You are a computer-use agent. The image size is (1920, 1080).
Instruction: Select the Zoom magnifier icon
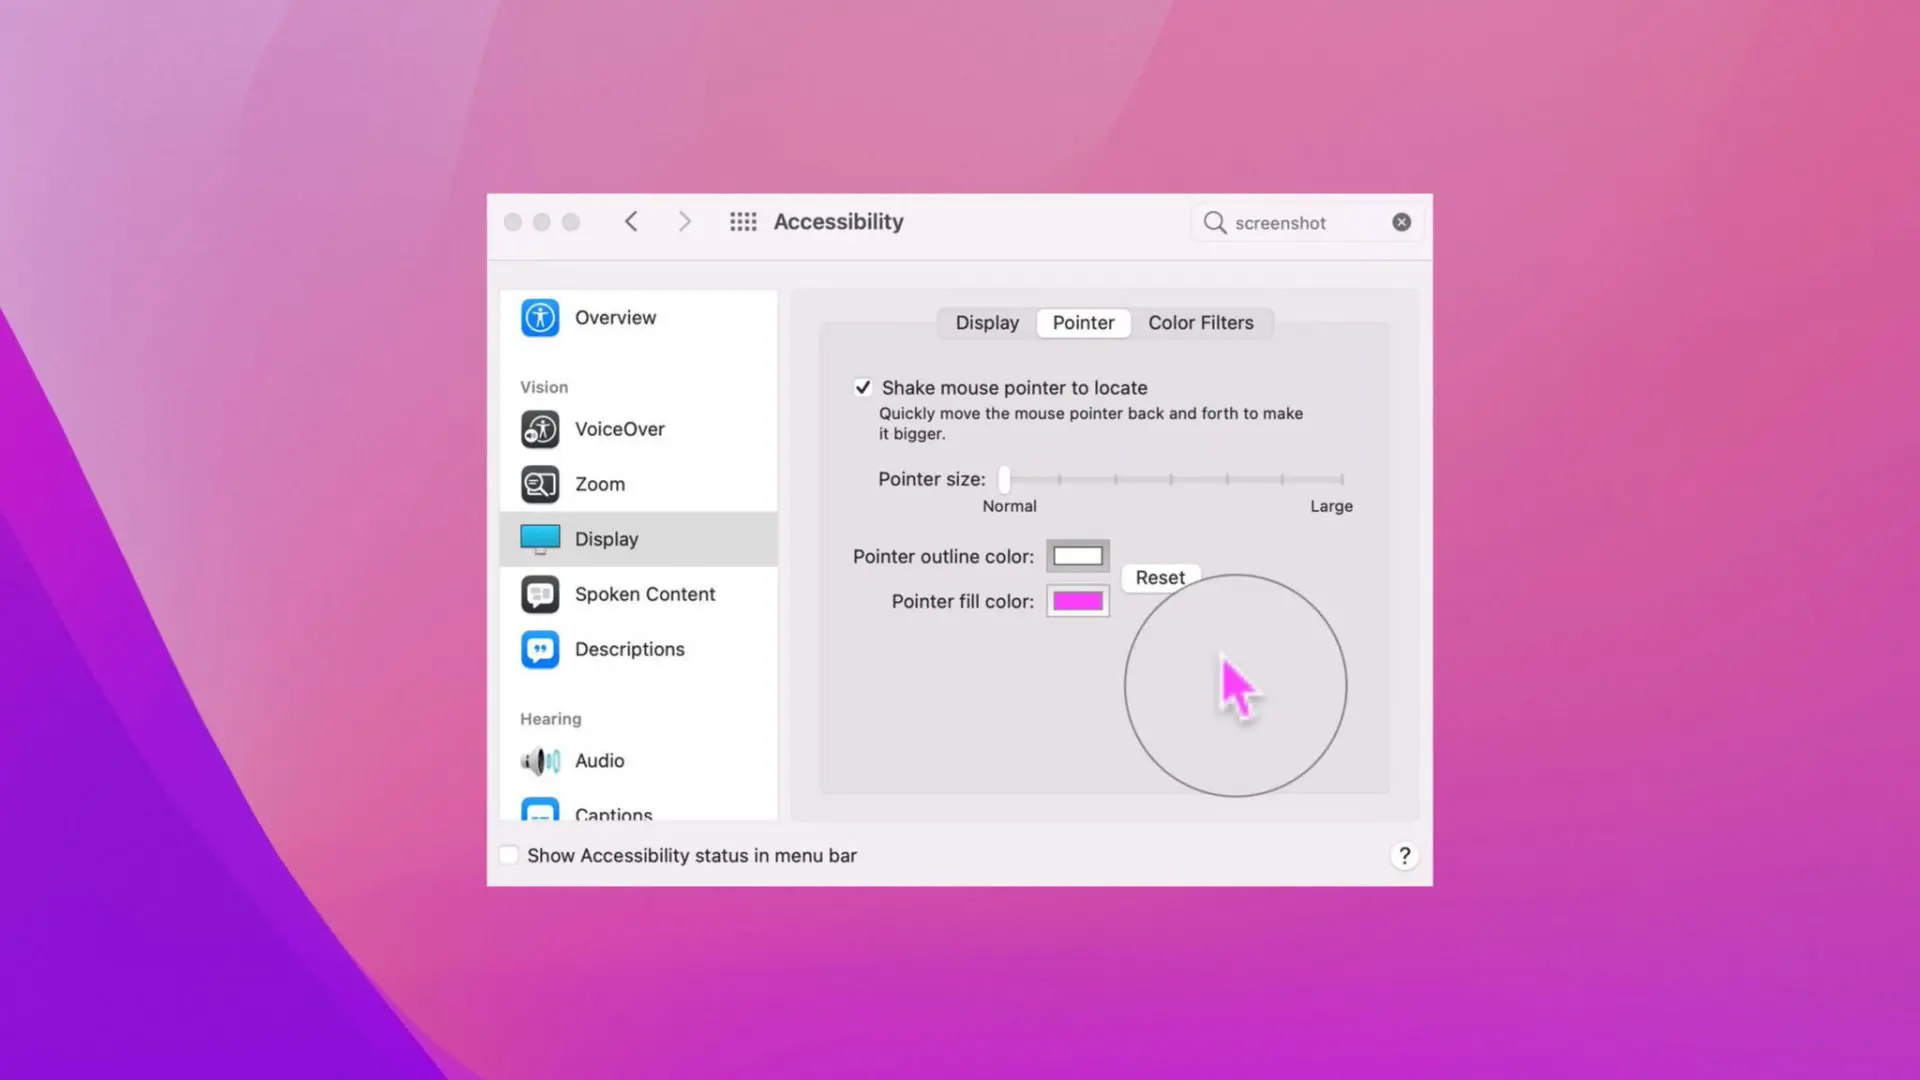(x=540, y=484)
